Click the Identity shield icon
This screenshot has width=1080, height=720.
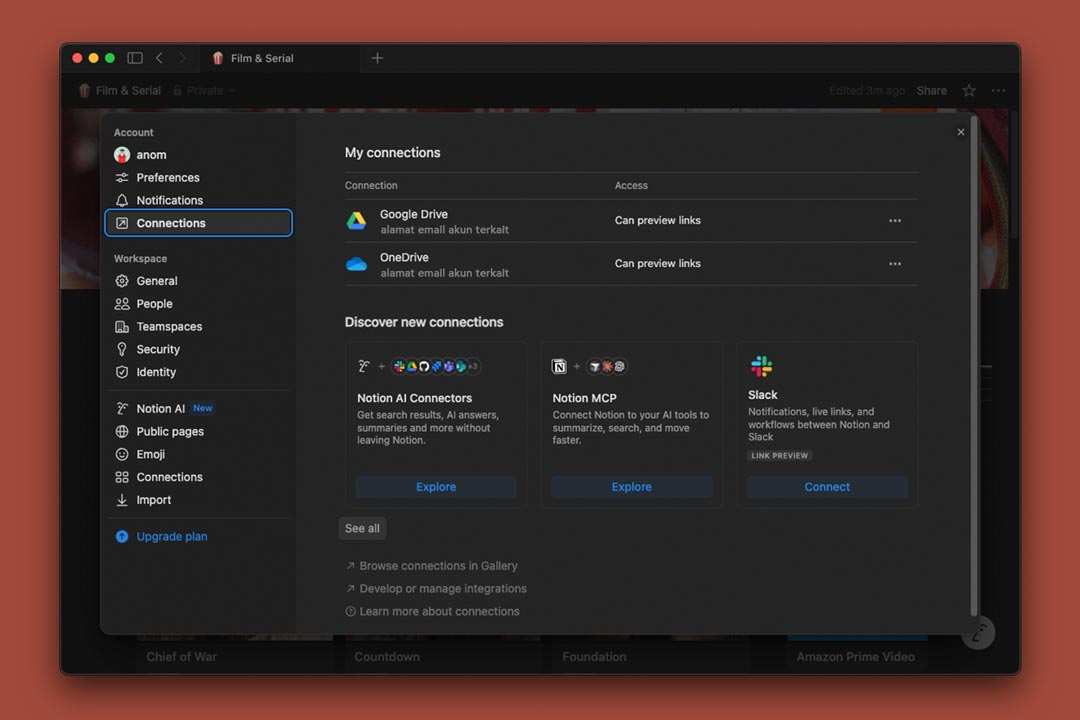click(x=122, y=371)
